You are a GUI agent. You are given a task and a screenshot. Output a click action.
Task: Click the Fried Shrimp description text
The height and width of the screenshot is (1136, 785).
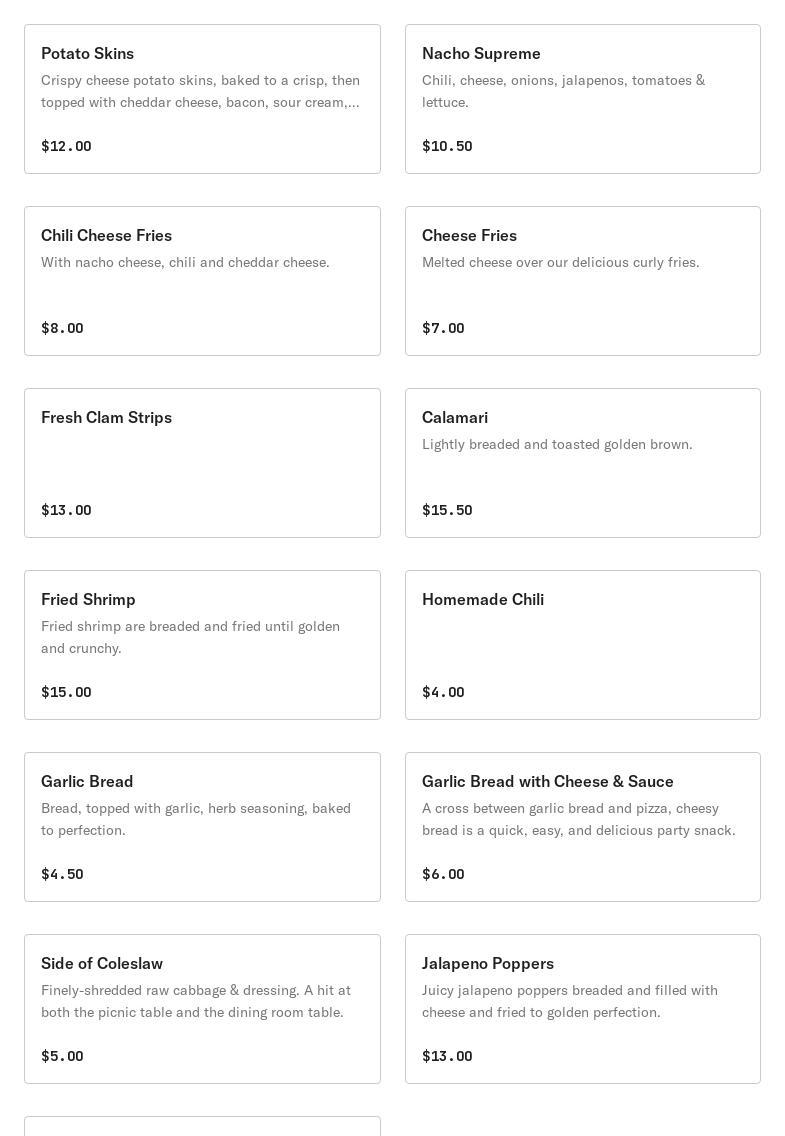pyautogui.click(x=190, y=637)
